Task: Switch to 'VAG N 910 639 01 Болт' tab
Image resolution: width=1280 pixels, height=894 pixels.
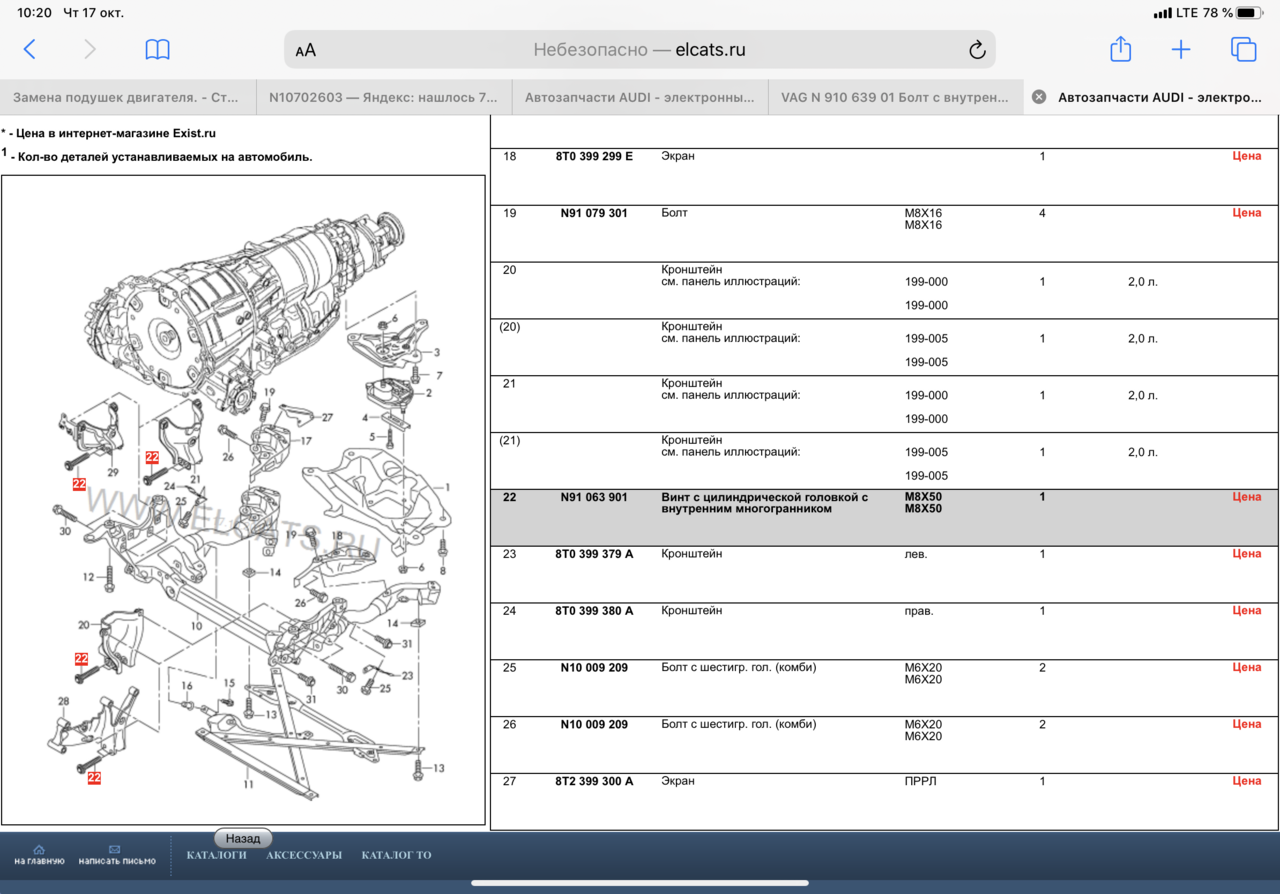Action: point(896,98)
